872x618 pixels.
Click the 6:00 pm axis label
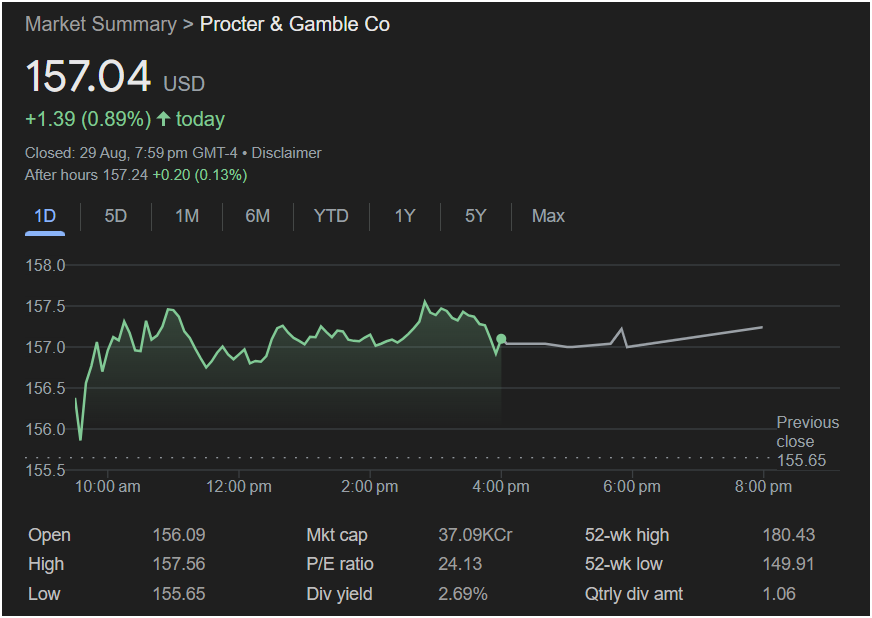(632, 487)
